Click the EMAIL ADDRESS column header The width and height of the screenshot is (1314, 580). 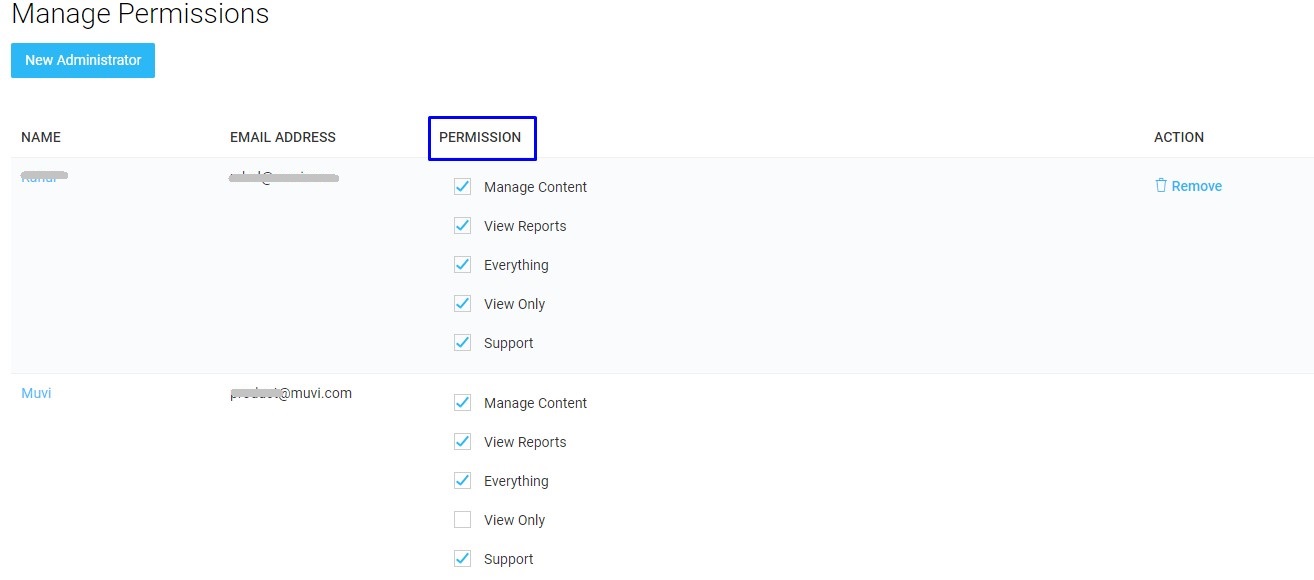(283, 137)
